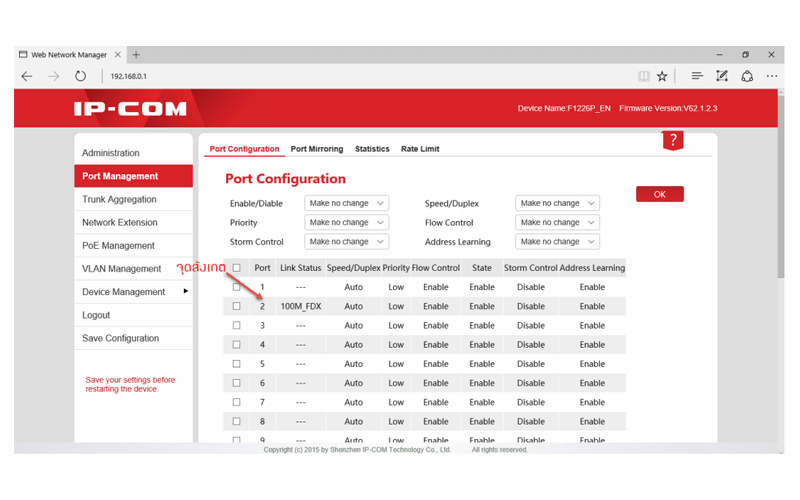This screenshot has width=800, height=500.
Task: Check the box for port 2
Action: click(236, 306)
